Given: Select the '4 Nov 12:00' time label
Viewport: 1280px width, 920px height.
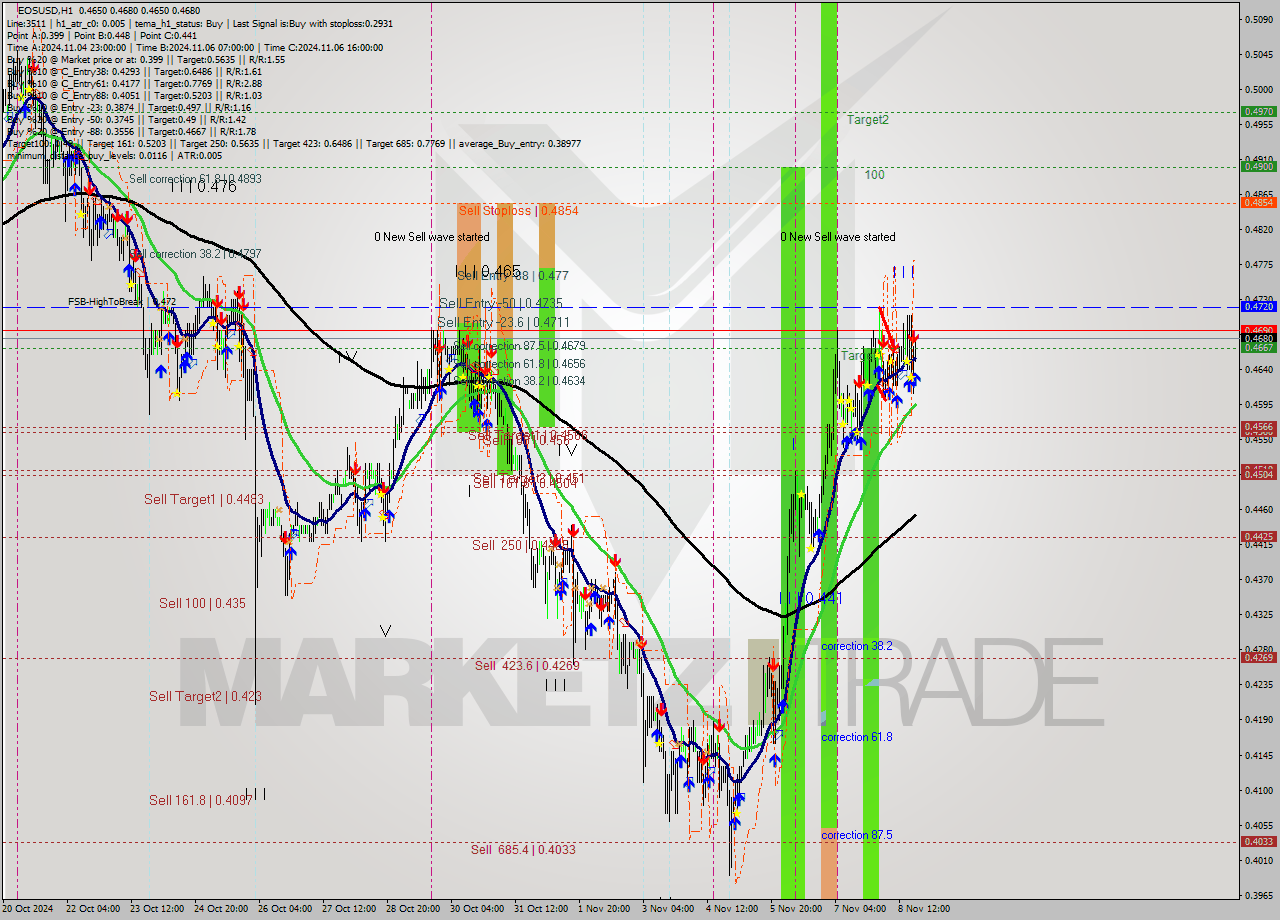Looking at the screenshot, I should pos(730,909).
